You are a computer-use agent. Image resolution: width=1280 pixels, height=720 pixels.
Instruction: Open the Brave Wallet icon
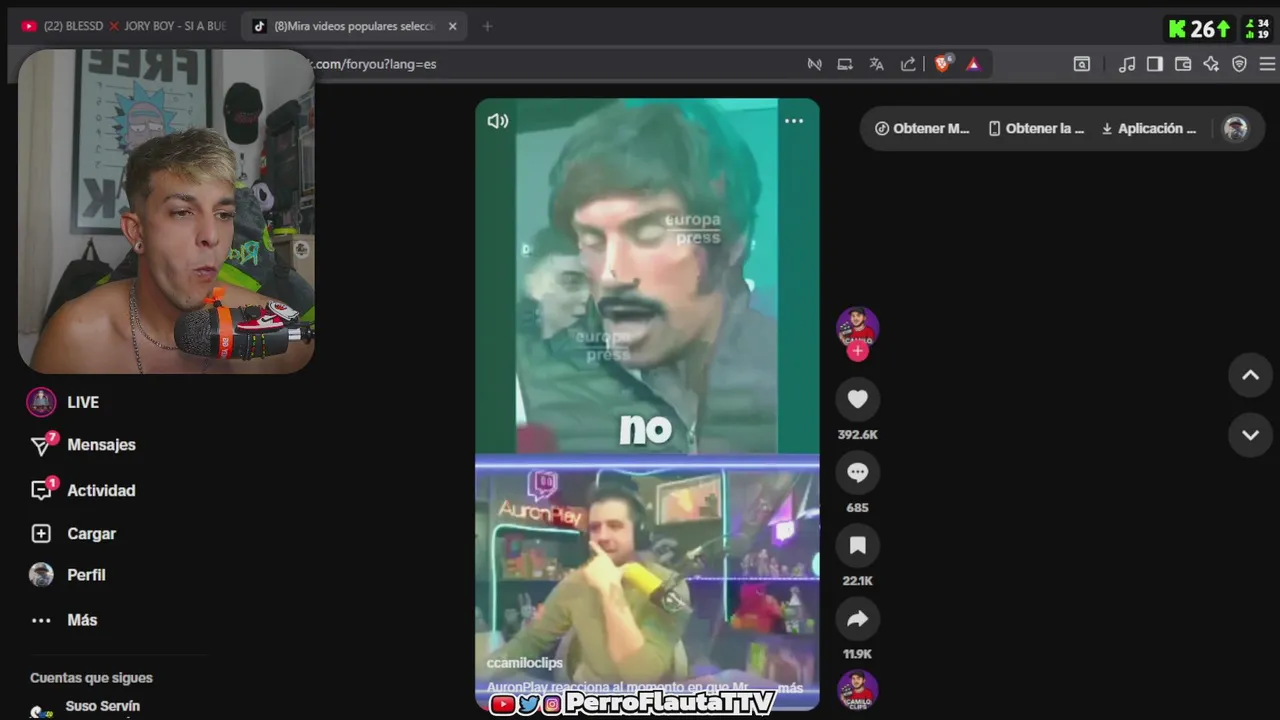(x=1183, y=64)
